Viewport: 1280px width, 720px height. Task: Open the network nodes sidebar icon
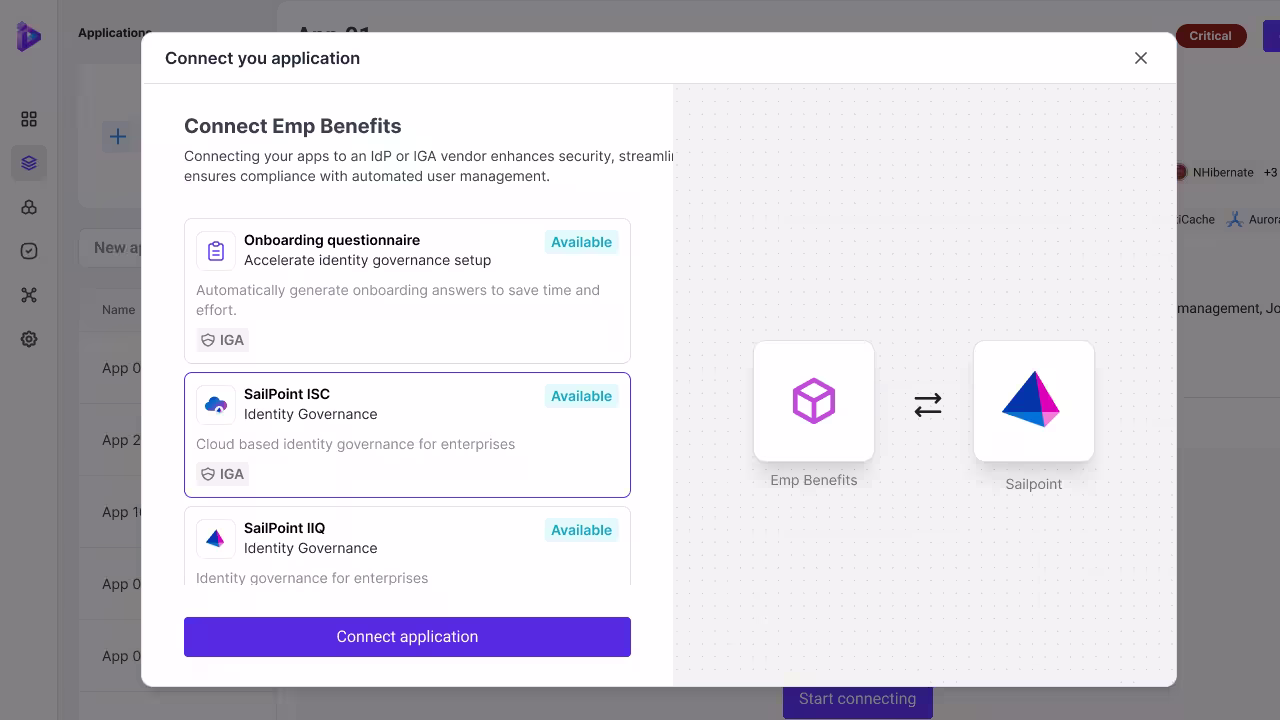point(29,295)
